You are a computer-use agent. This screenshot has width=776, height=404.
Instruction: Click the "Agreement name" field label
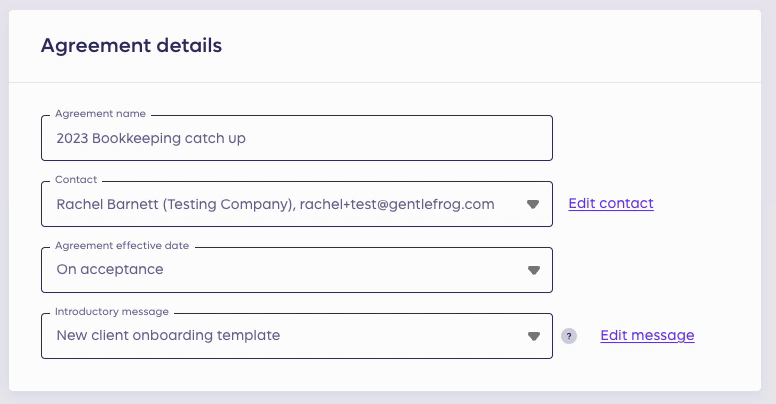click(100, 113)
